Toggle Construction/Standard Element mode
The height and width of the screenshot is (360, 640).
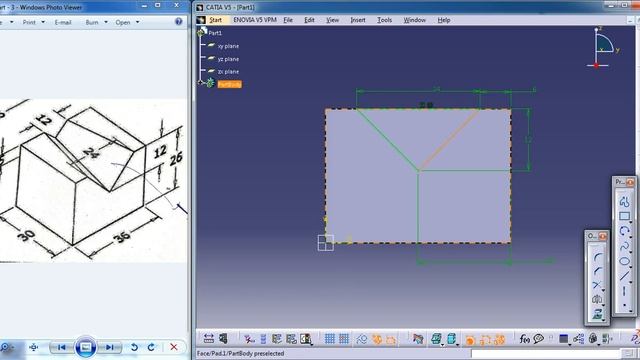362,339
